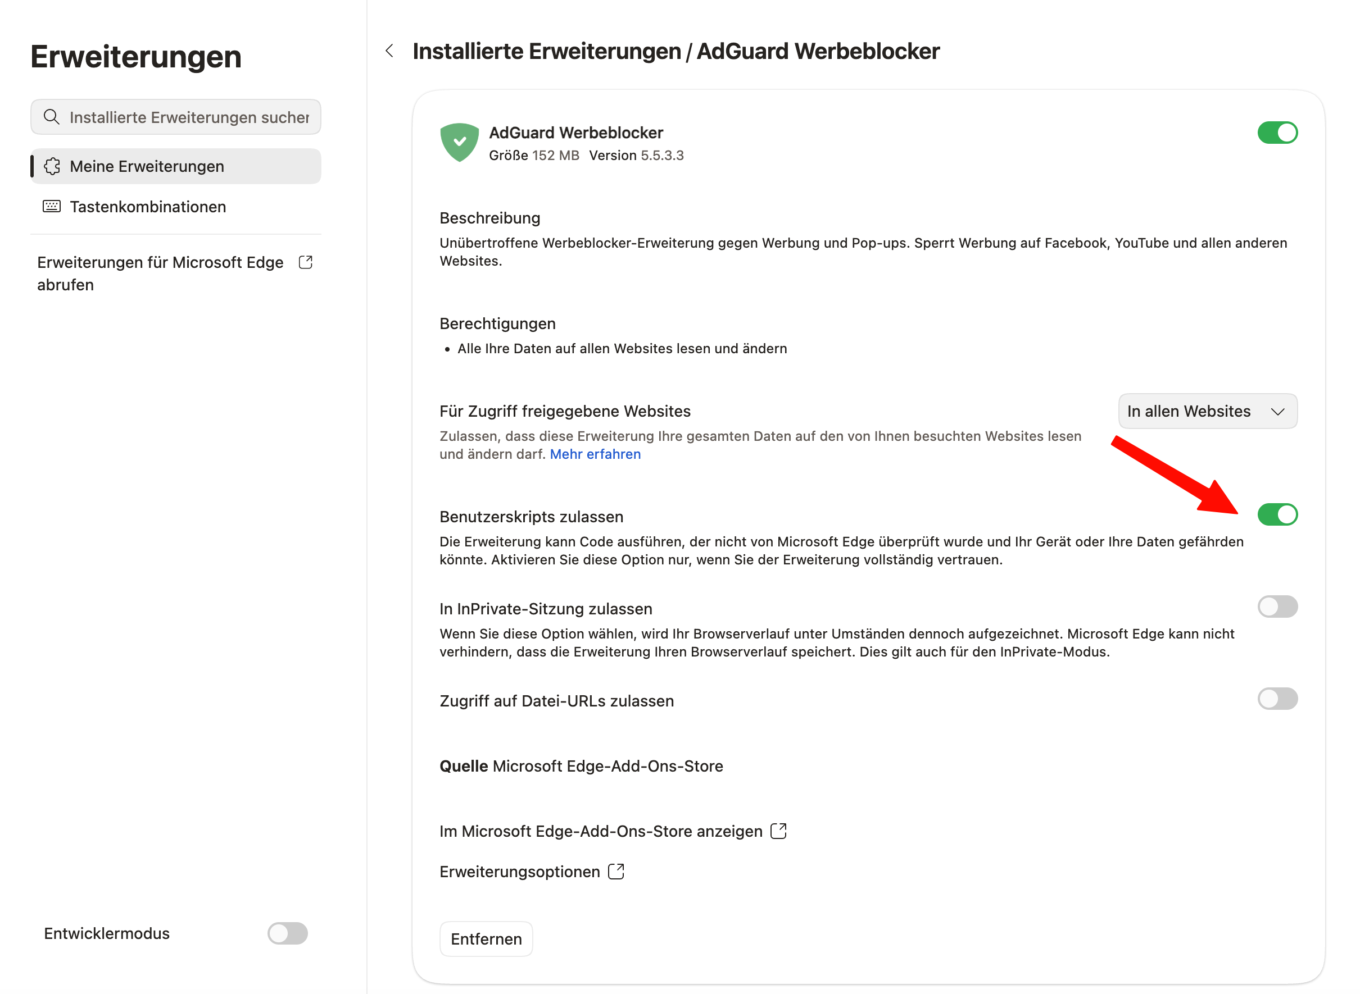Click the Beschreibung heading
1360x994 pixels.
pyautogui.click(x=490, y=218)
